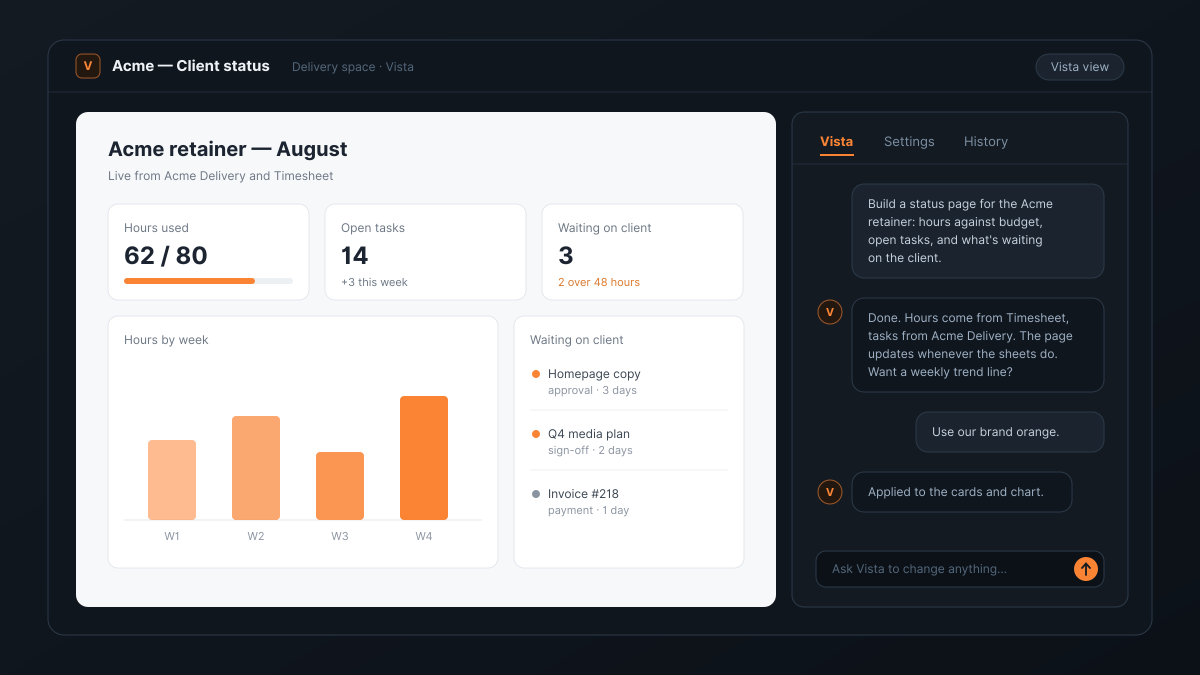1200x675 pixels.
Task: Click the W4 axis label
Action: pyautogui.click(x=424, y=536)
